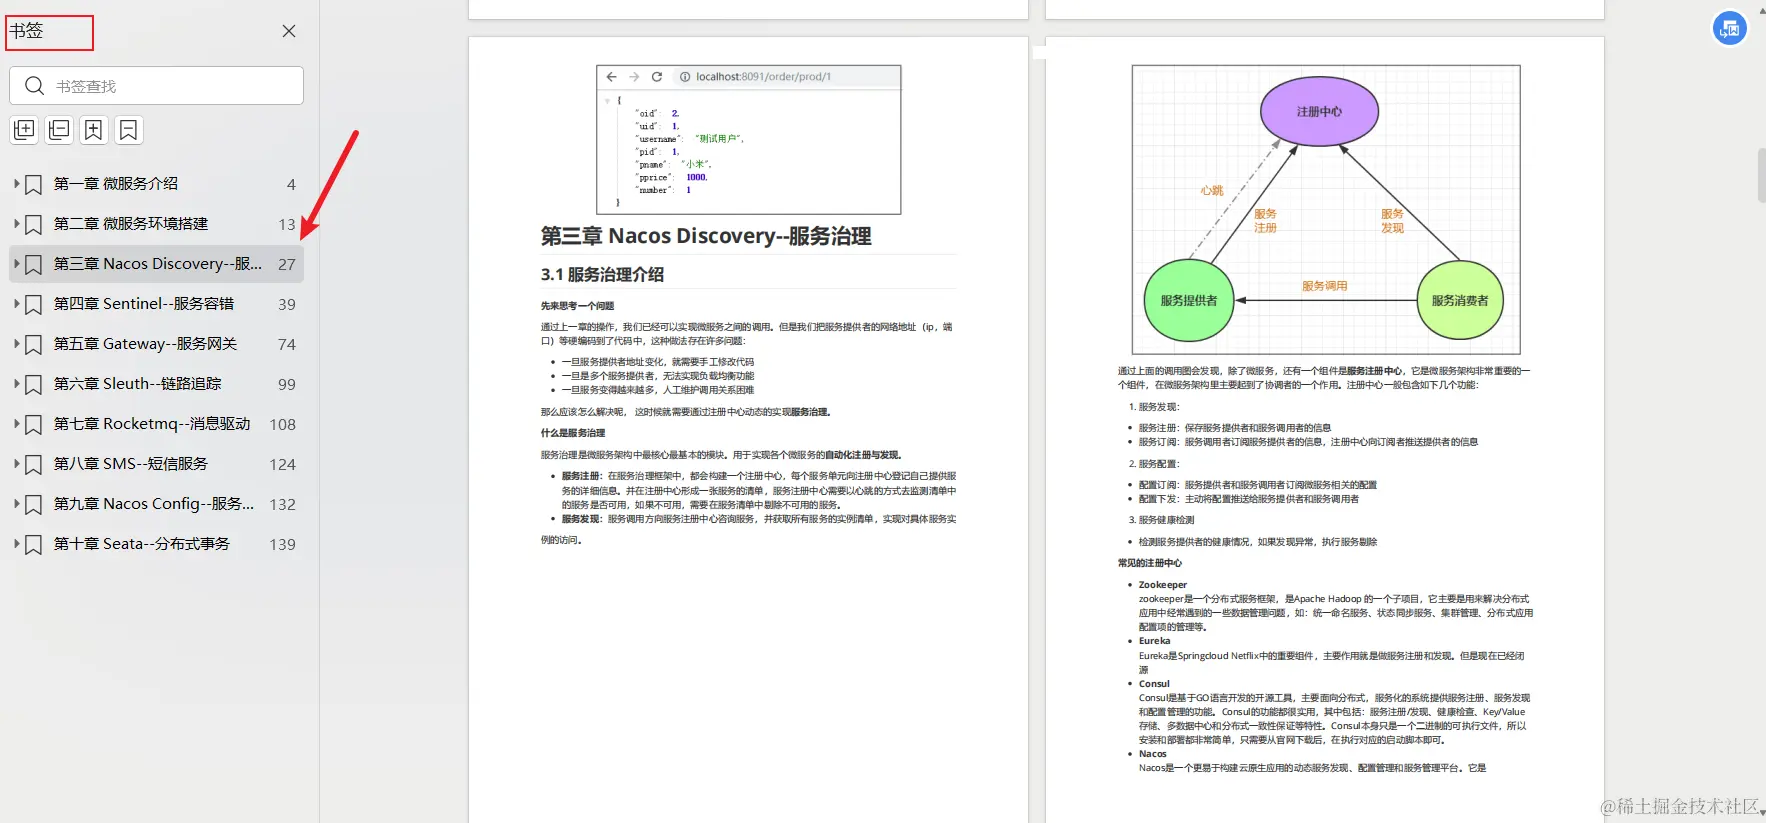Click bookmark icon beside 第二章 微服务环境搭建

(x=34, y=224)
